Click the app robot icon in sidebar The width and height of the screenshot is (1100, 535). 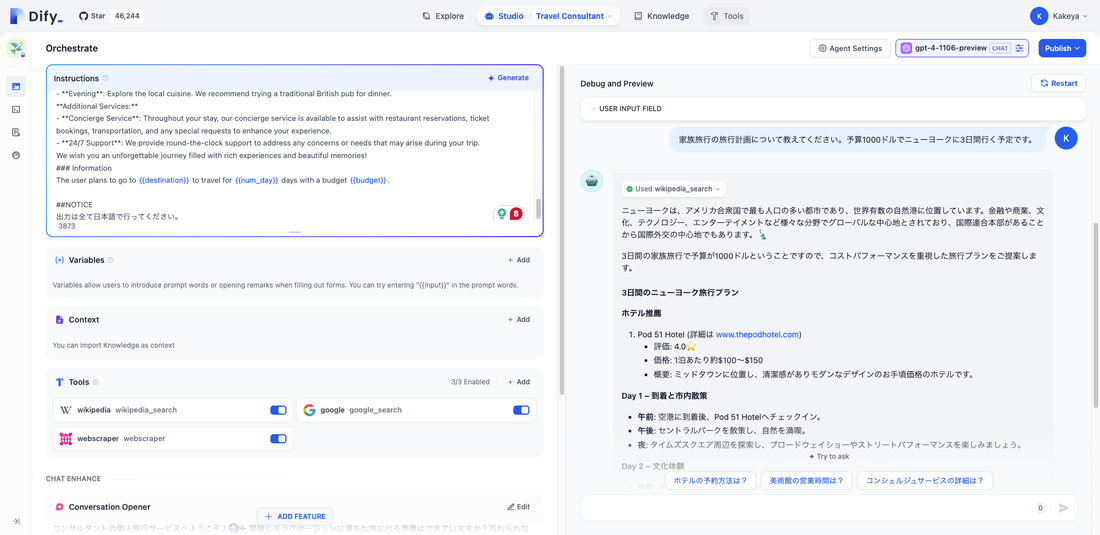(x=16, y=49)
